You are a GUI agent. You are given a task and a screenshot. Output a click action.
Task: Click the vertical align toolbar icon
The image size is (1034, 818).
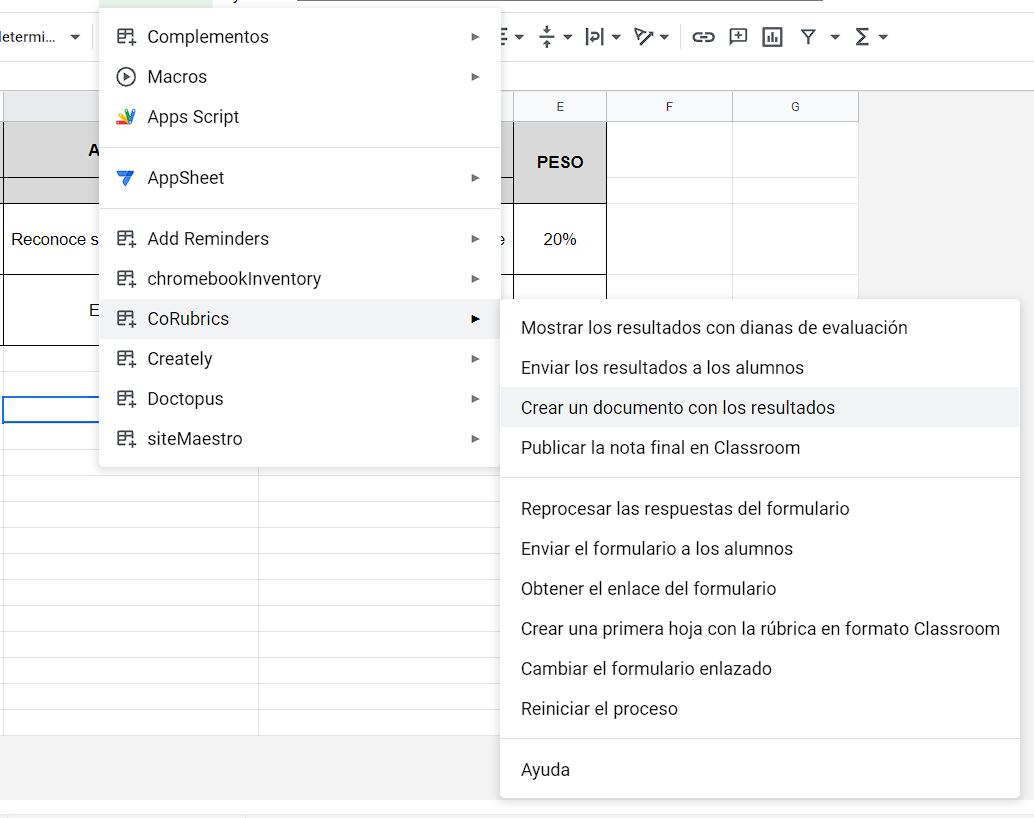click(547, 37)
